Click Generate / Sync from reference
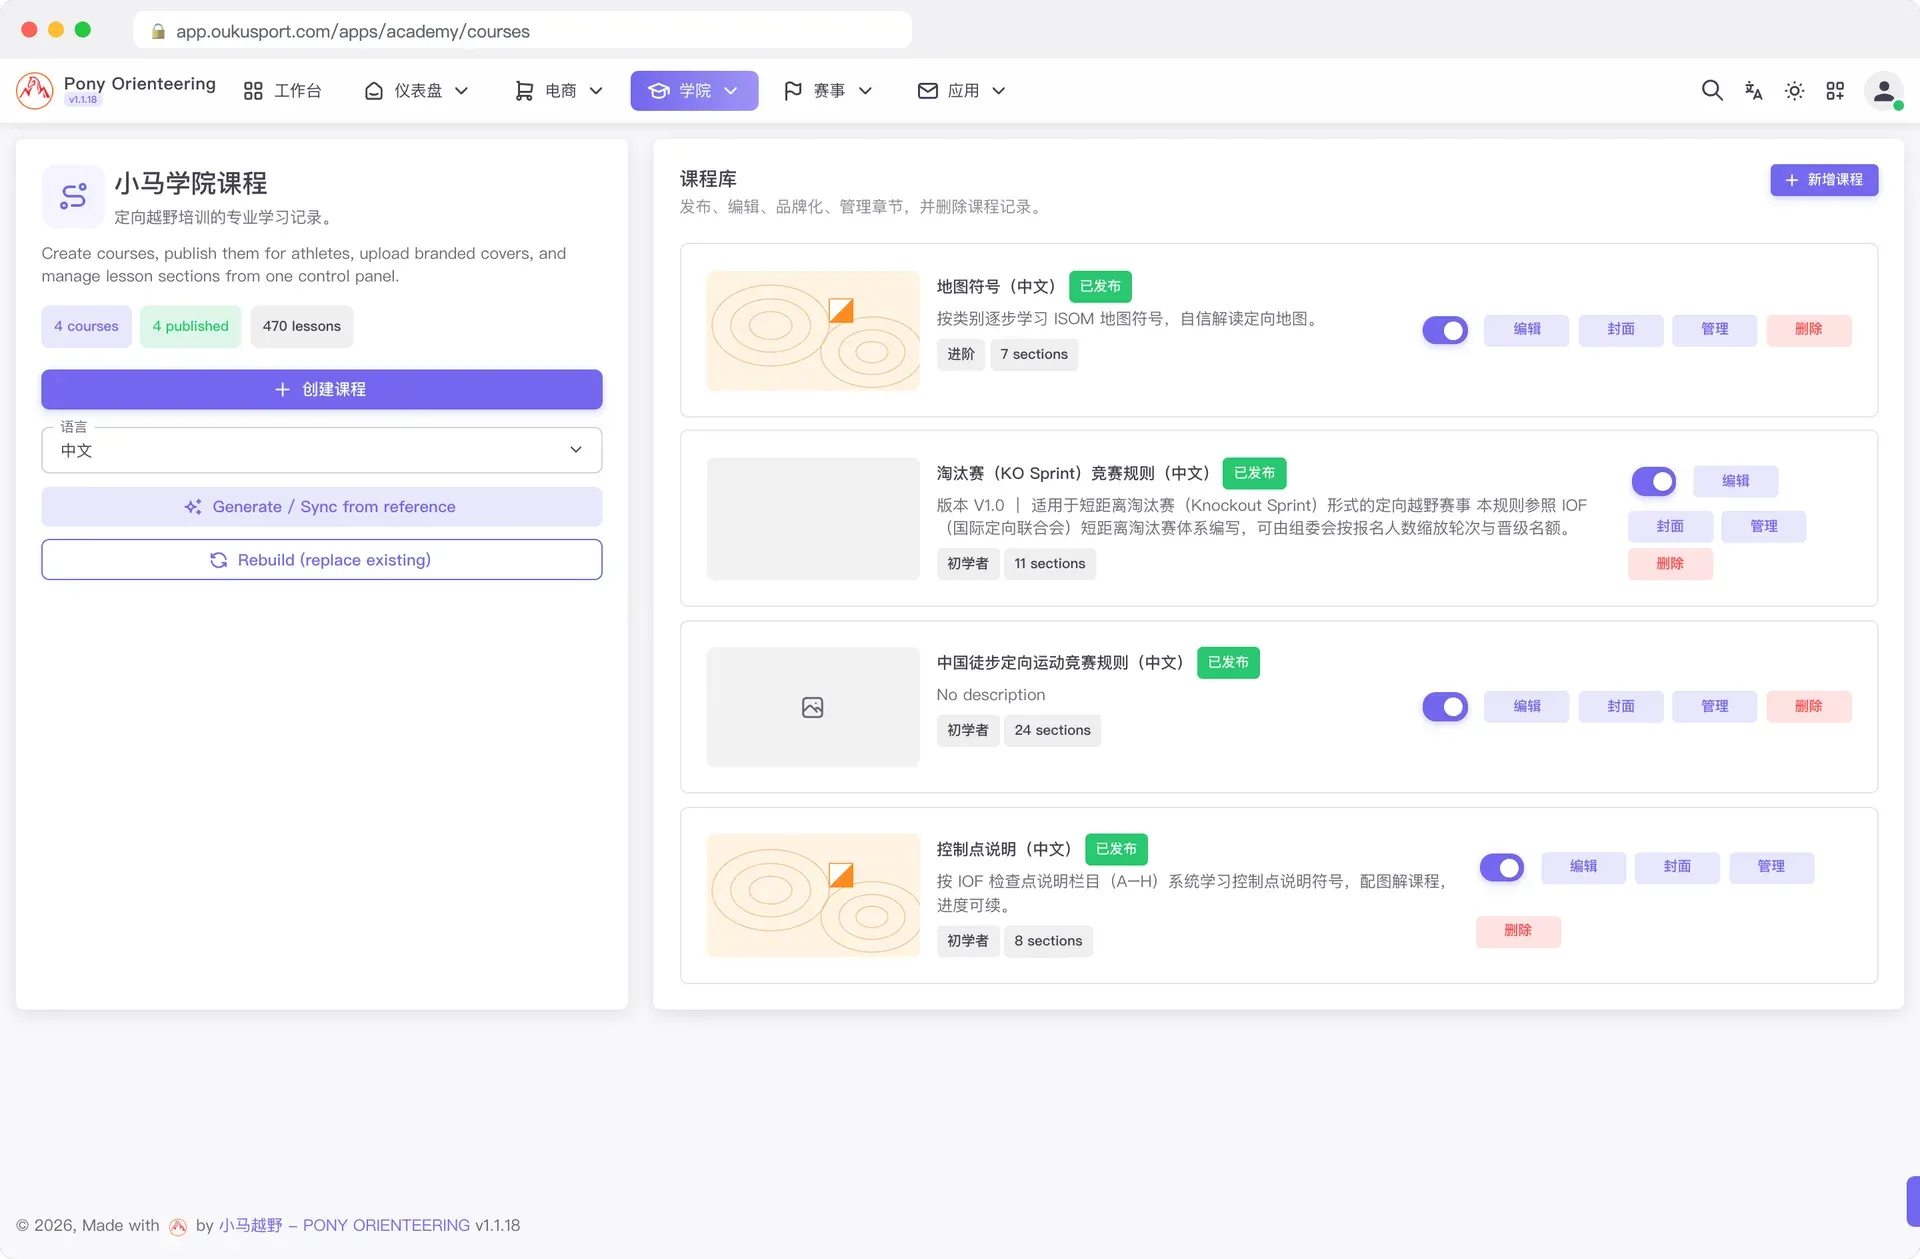Image resolution: width=1920 pixels, height=1259 pixels. point(322,507)
